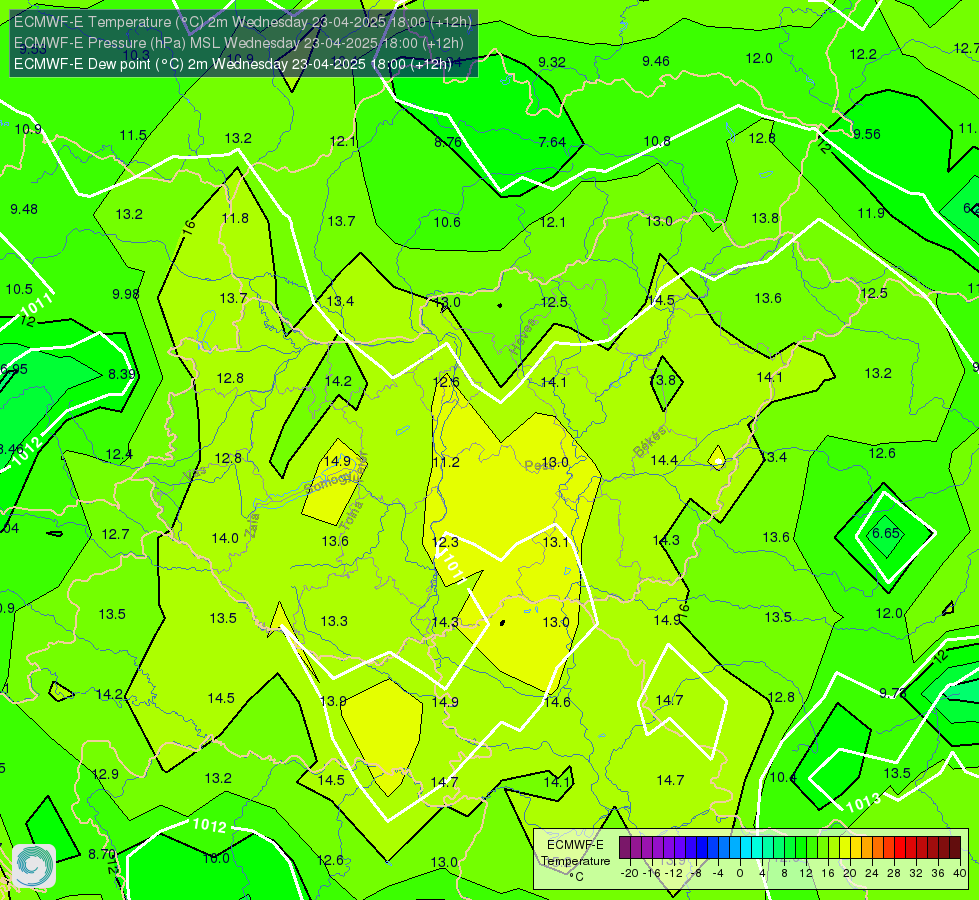Click the 8.70 temperature value

(x=102, y=854)
